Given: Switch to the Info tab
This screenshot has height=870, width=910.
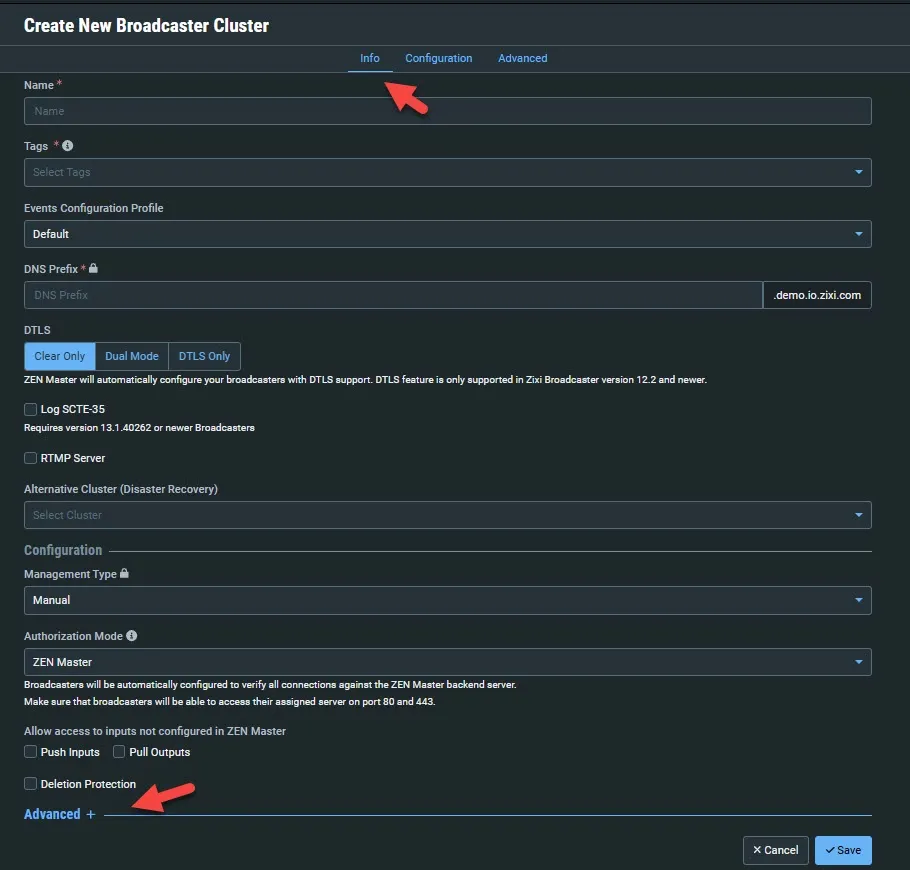Looking at the screenshot, I should point(370,58).
